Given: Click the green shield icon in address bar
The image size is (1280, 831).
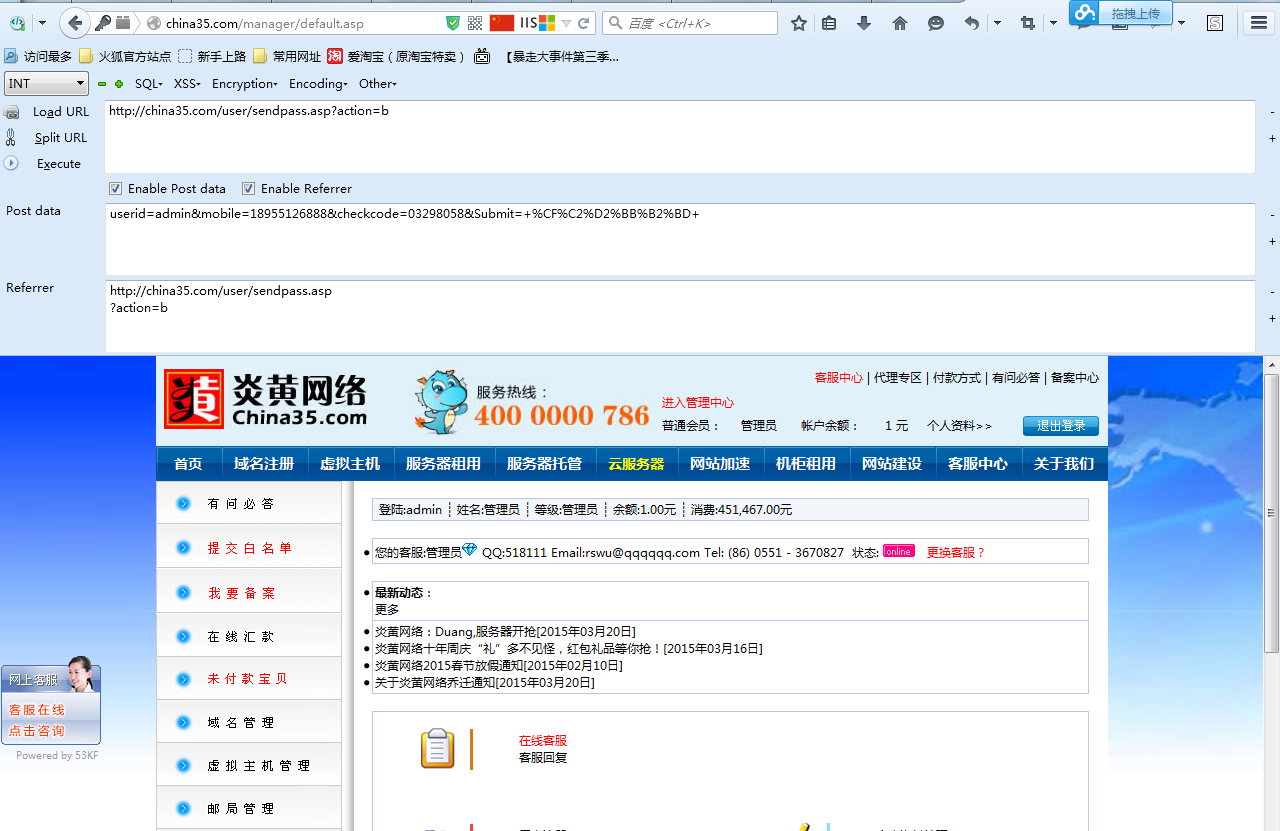Looking at the screenshot, I should (453, 23).
